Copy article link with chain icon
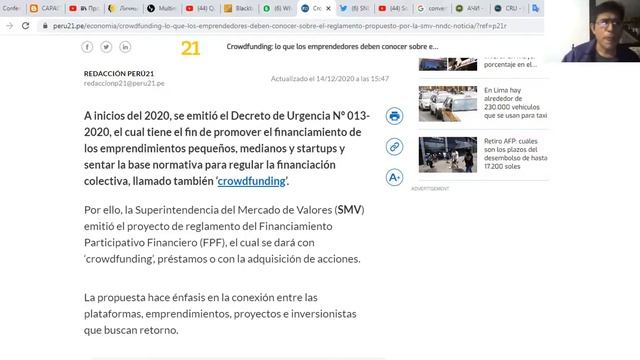This screenshot has height=360, width=640. pos(394,147)
